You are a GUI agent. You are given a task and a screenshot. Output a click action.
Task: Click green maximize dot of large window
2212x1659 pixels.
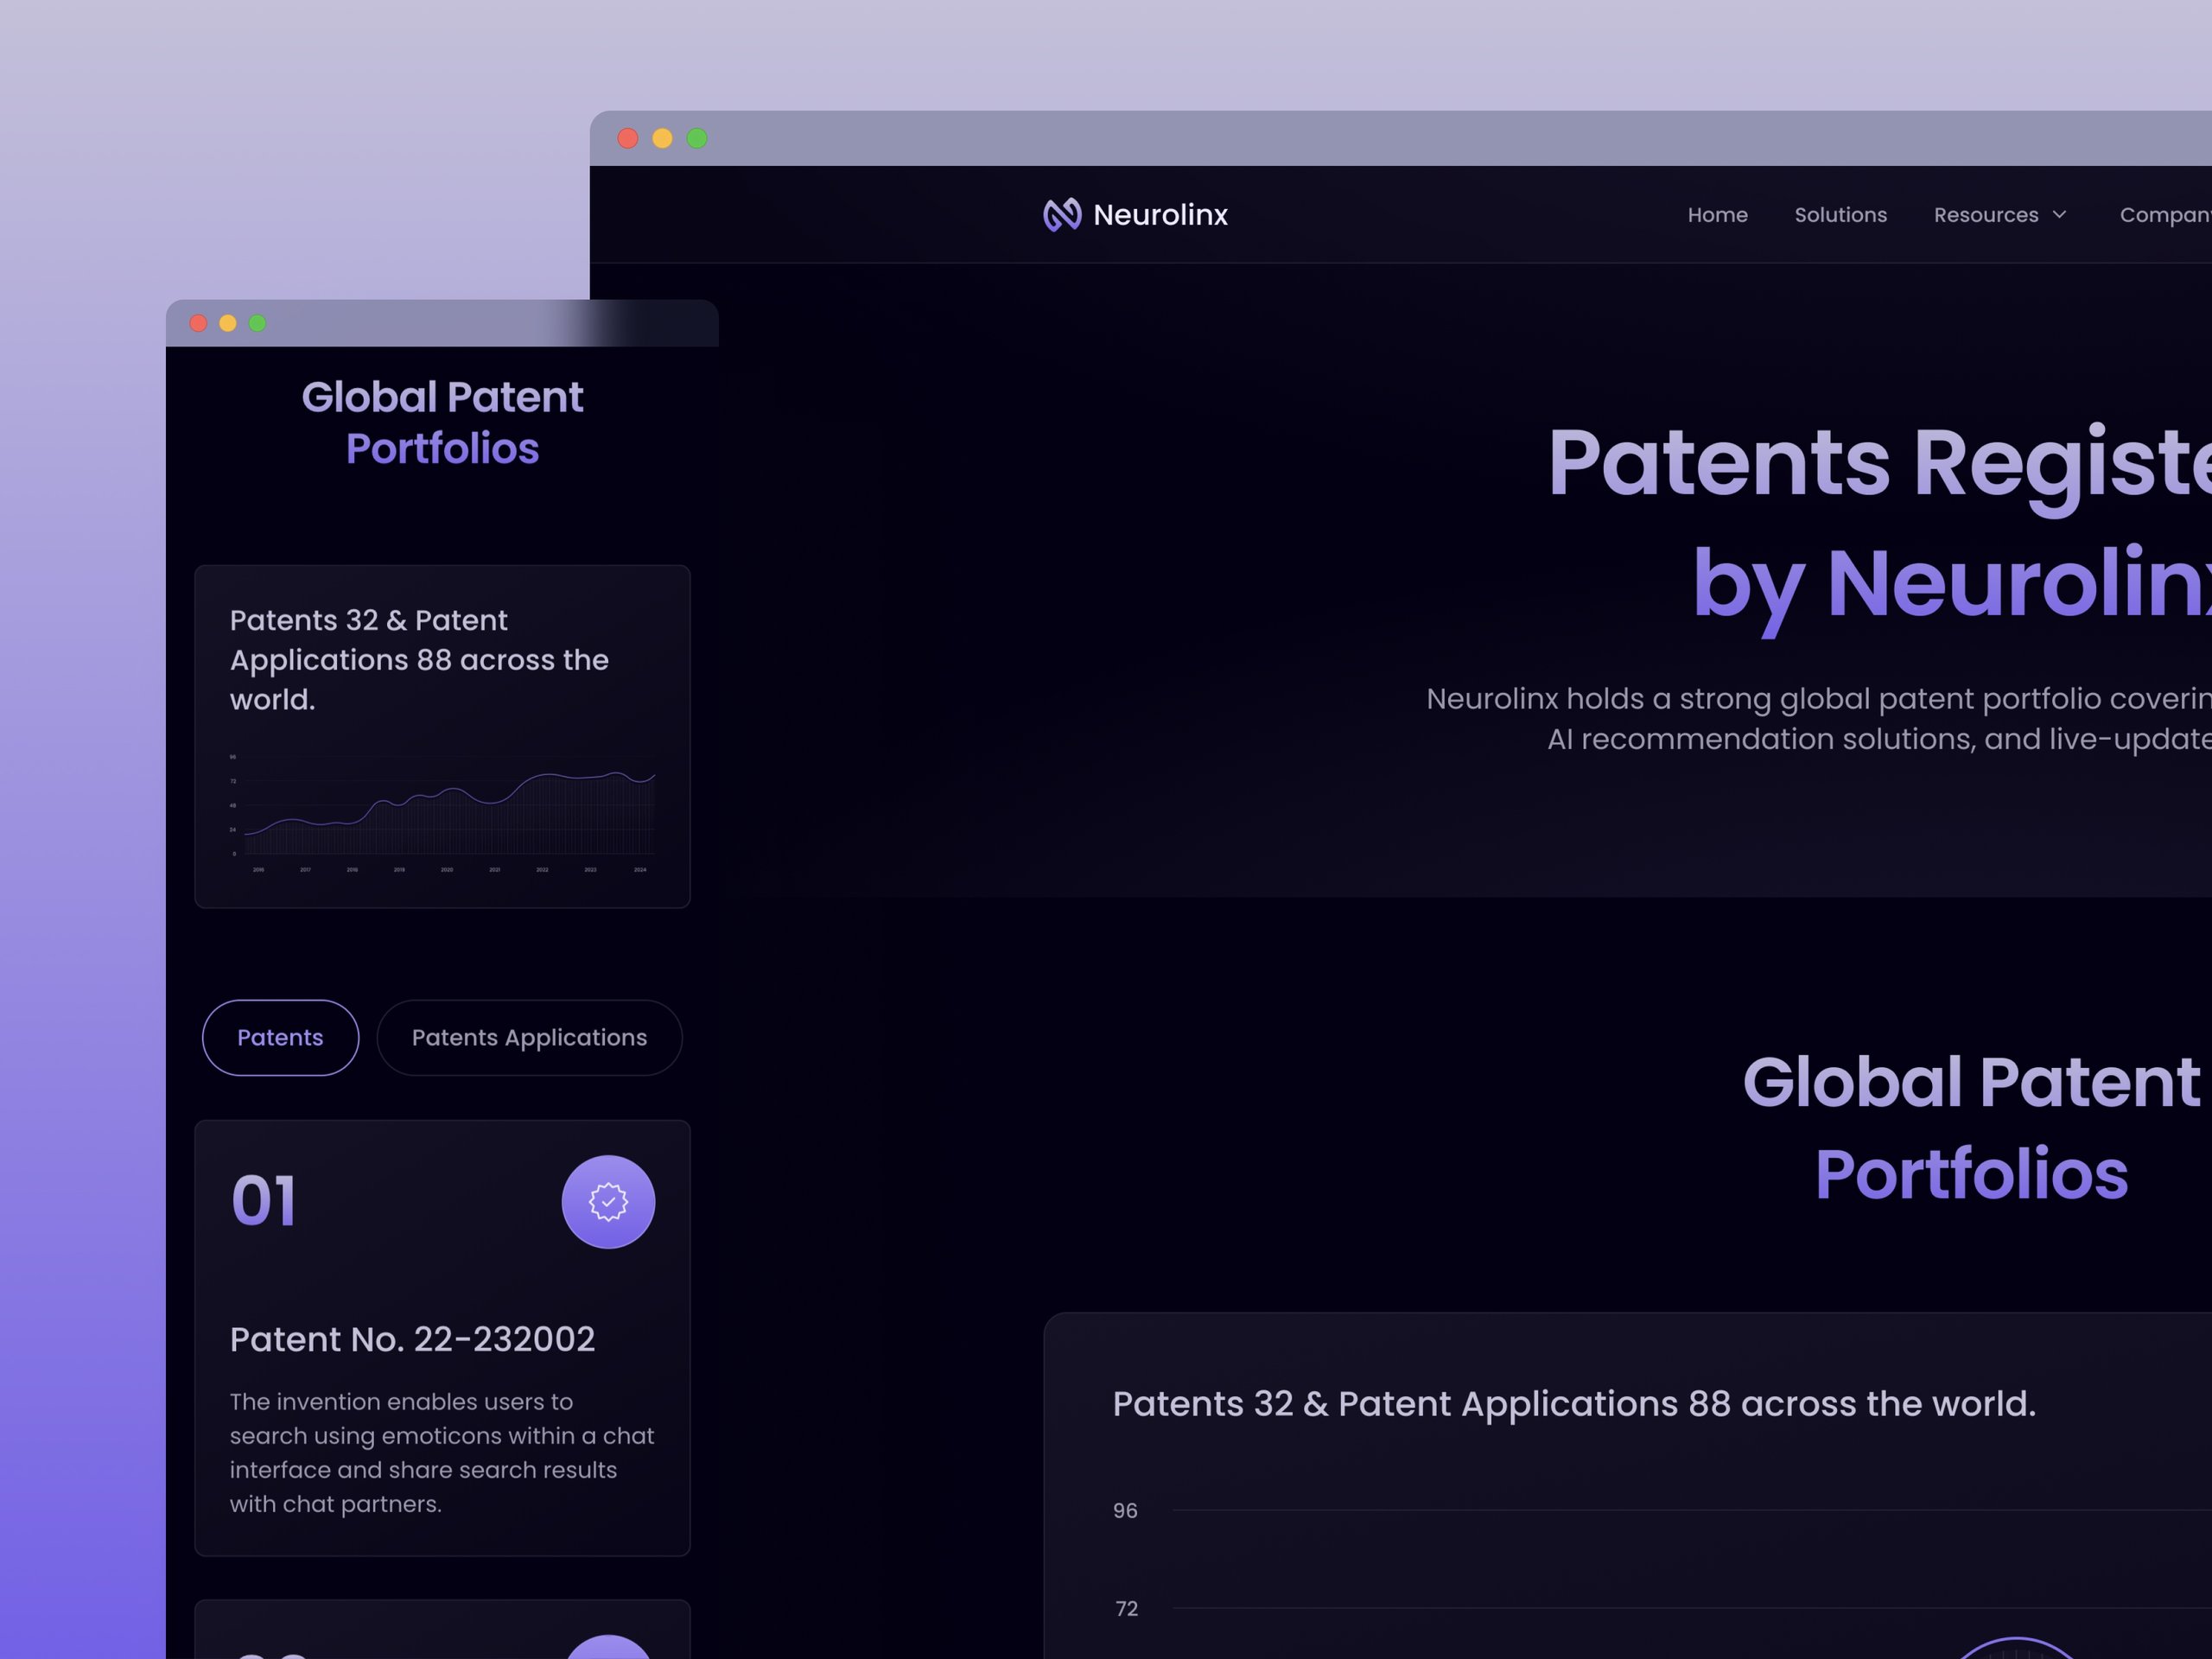(697, 138)
